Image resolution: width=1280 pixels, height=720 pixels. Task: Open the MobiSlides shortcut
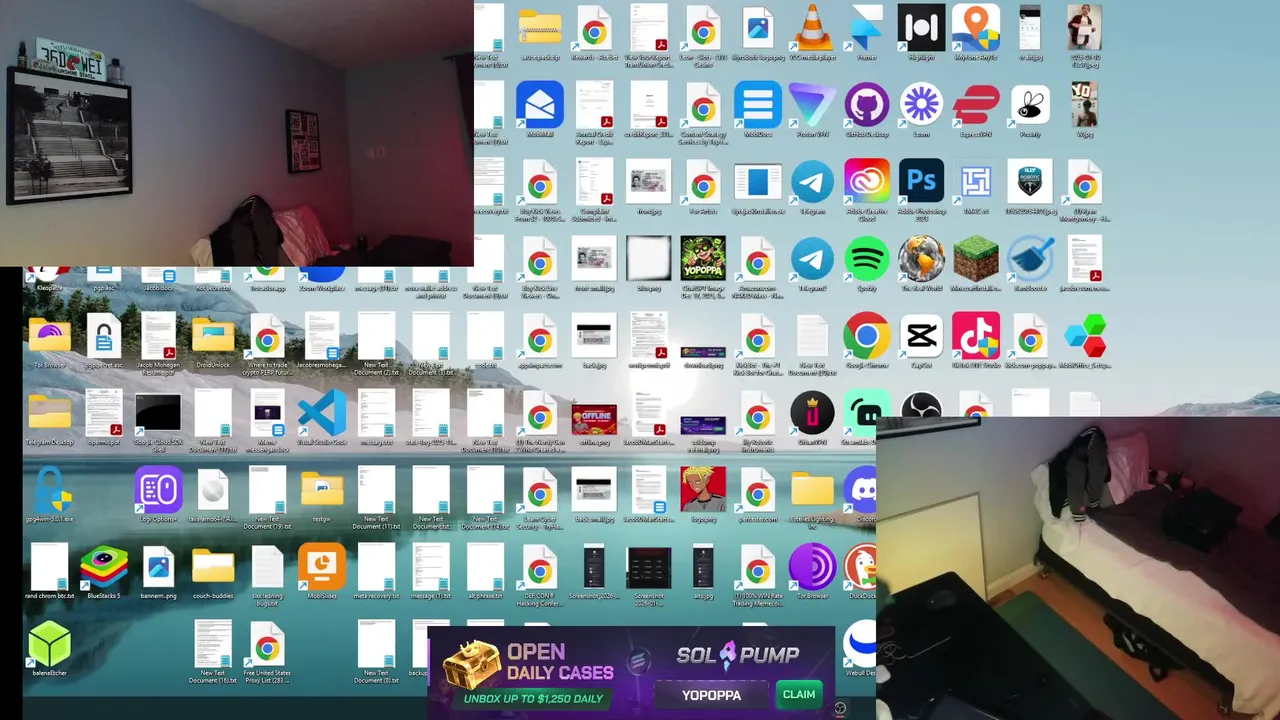[x=322, y=568]
